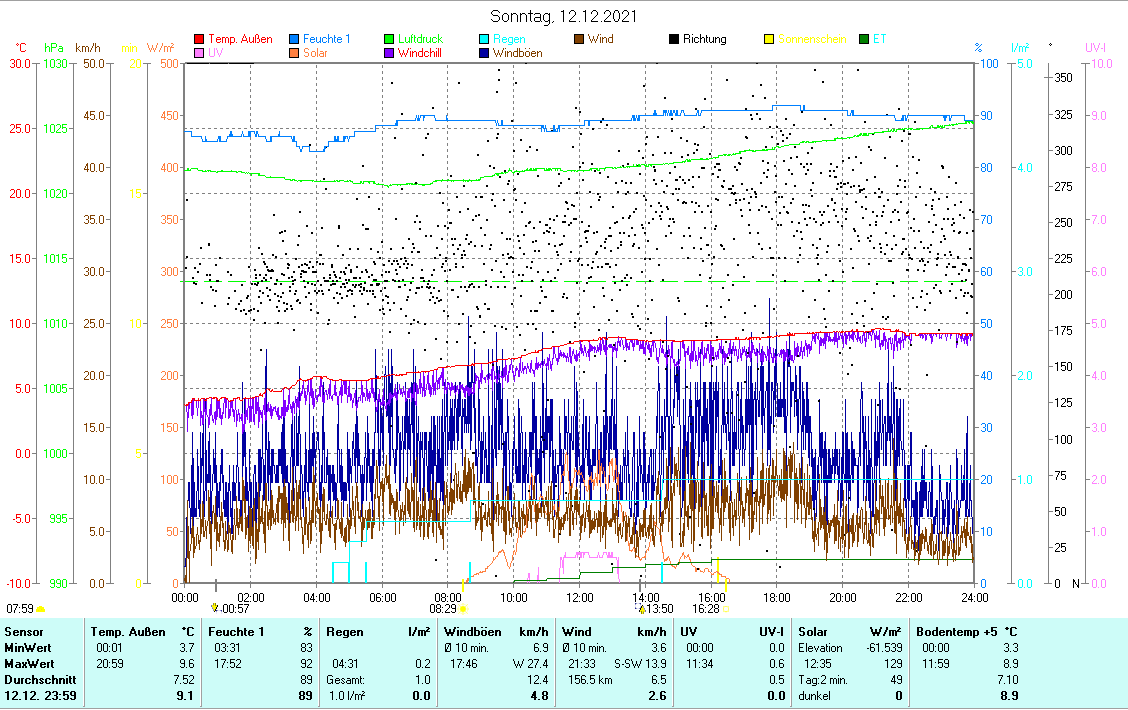
Task: Click the green Luftdruck legend square
Action: (x=389, y=40)
